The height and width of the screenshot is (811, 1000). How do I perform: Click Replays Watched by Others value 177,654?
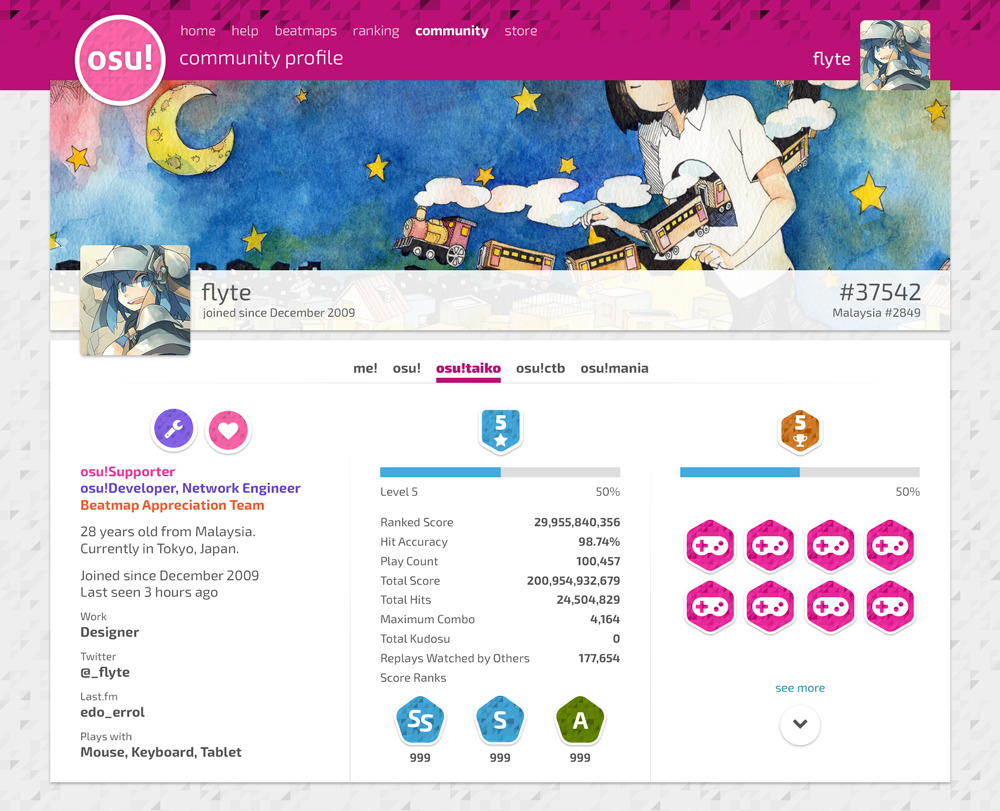(x=599, y=658)
